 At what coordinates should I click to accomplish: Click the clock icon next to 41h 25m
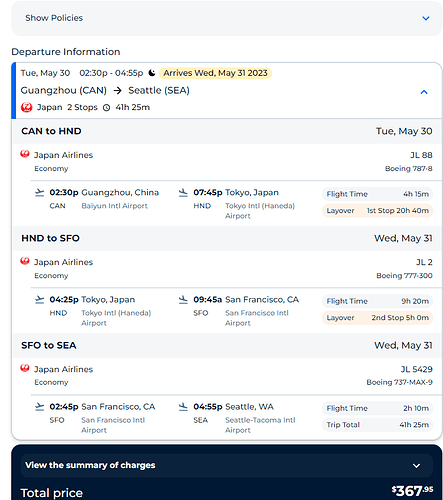106,108
